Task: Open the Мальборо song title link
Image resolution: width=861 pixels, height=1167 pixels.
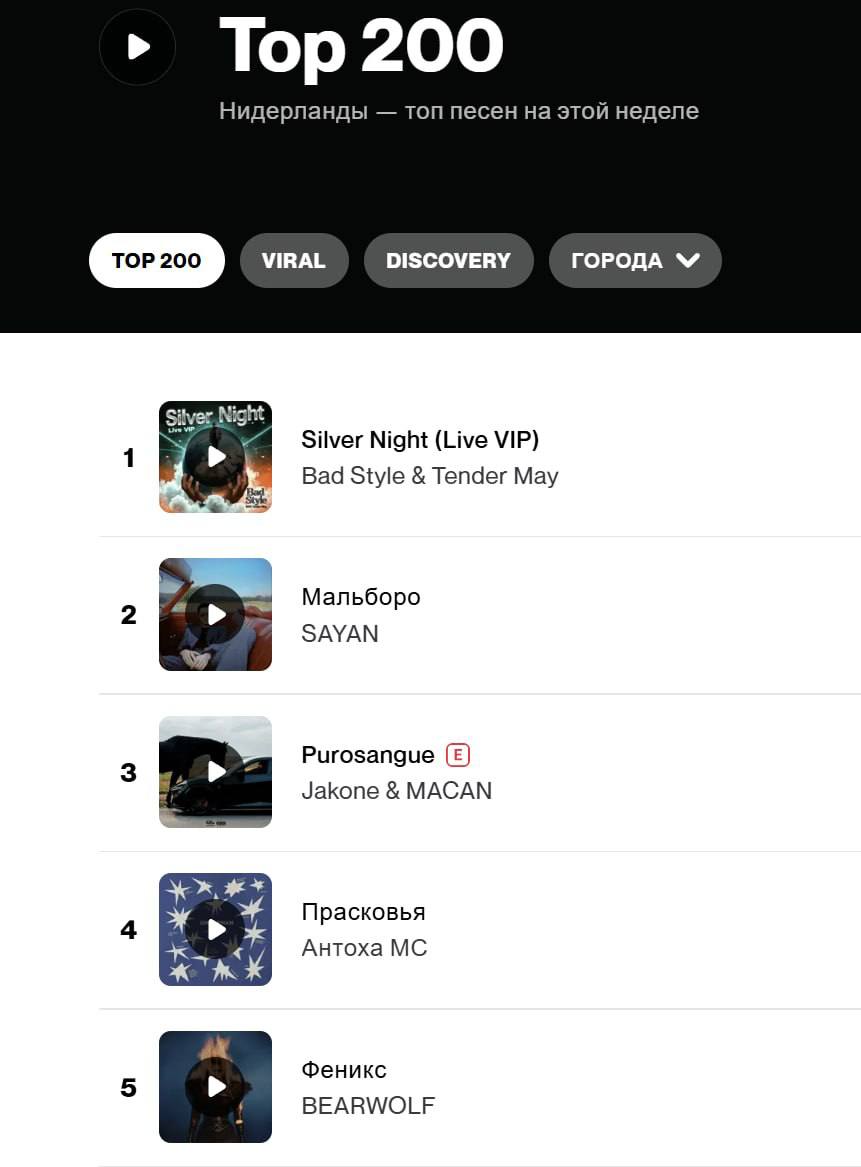Action: (x=361, y=597)
